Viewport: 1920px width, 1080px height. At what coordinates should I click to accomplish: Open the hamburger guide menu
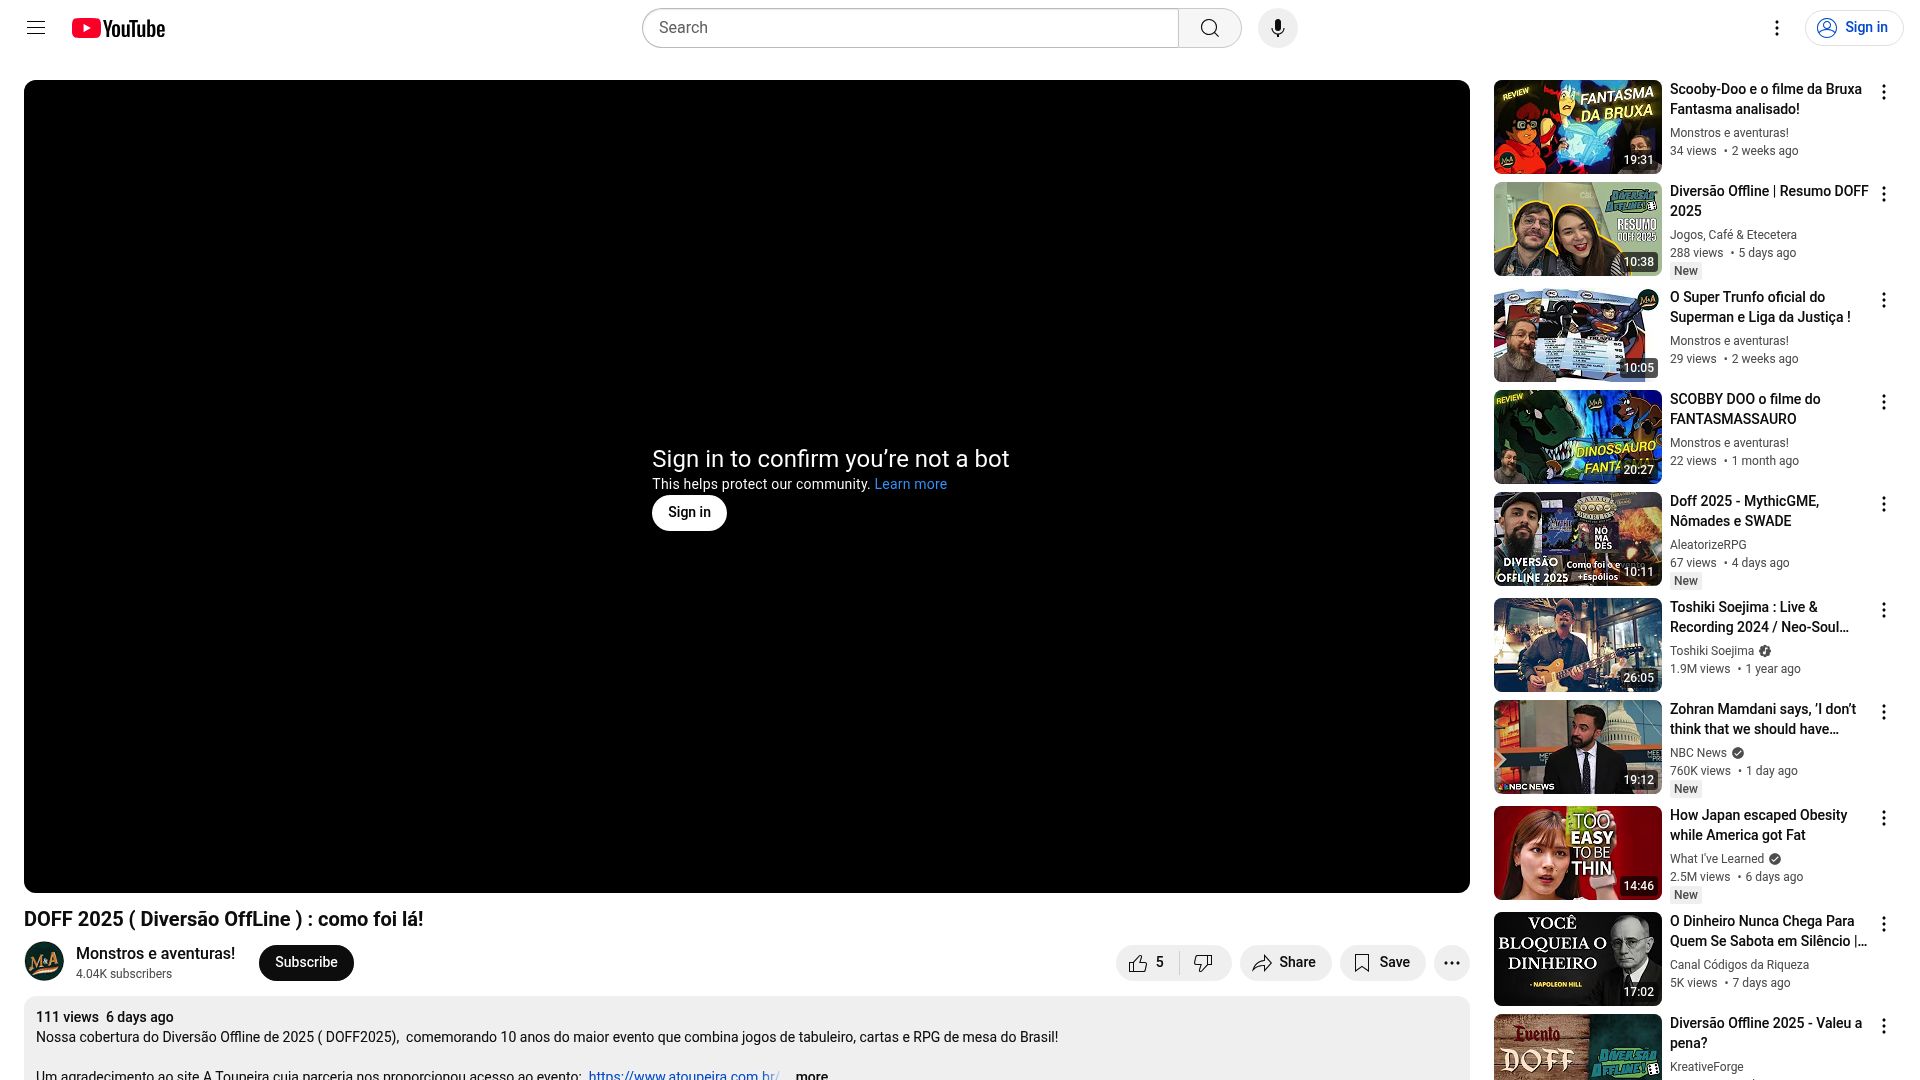click(x=36, y=28)
